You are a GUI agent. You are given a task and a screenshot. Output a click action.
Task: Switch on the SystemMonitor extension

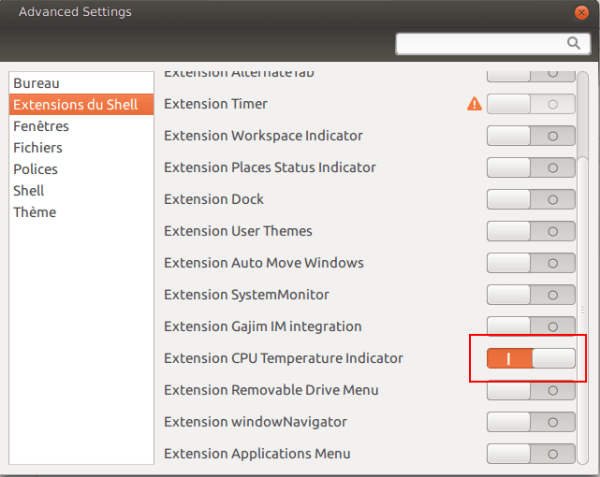point(531,294)
